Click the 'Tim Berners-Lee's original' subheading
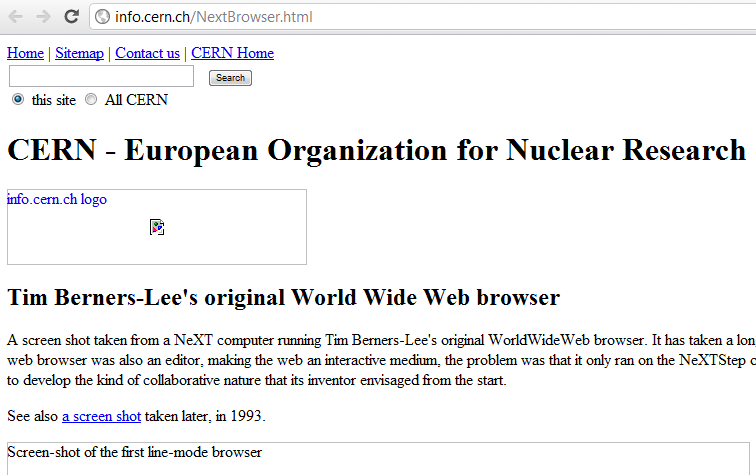The width and height of the screenshot is (756, 475). tap(283, 297)
